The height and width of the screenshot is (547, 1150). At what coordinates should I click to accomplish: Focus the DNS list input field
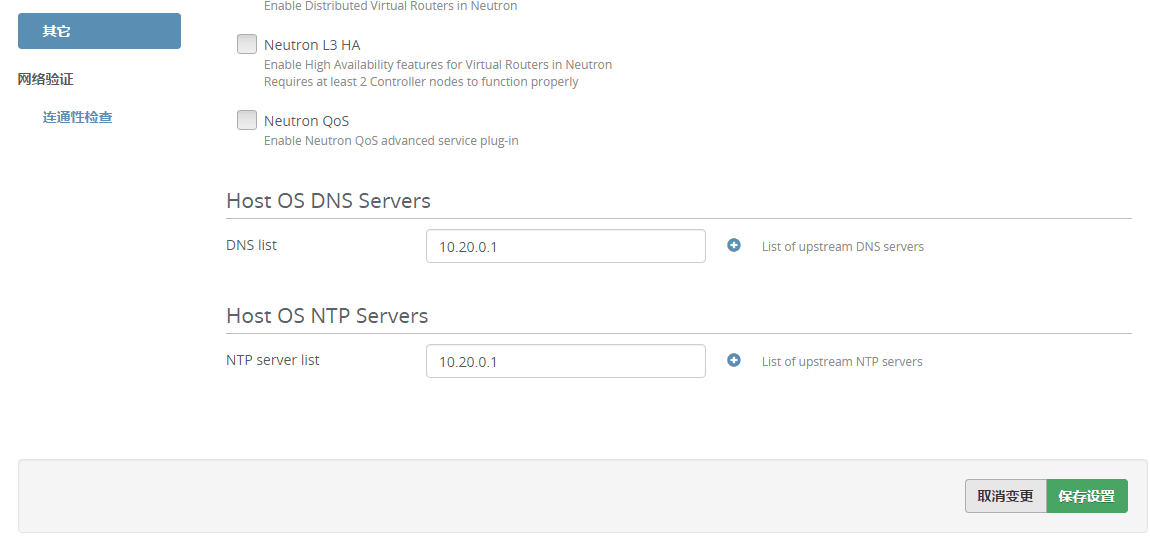[x=565, y=246]
